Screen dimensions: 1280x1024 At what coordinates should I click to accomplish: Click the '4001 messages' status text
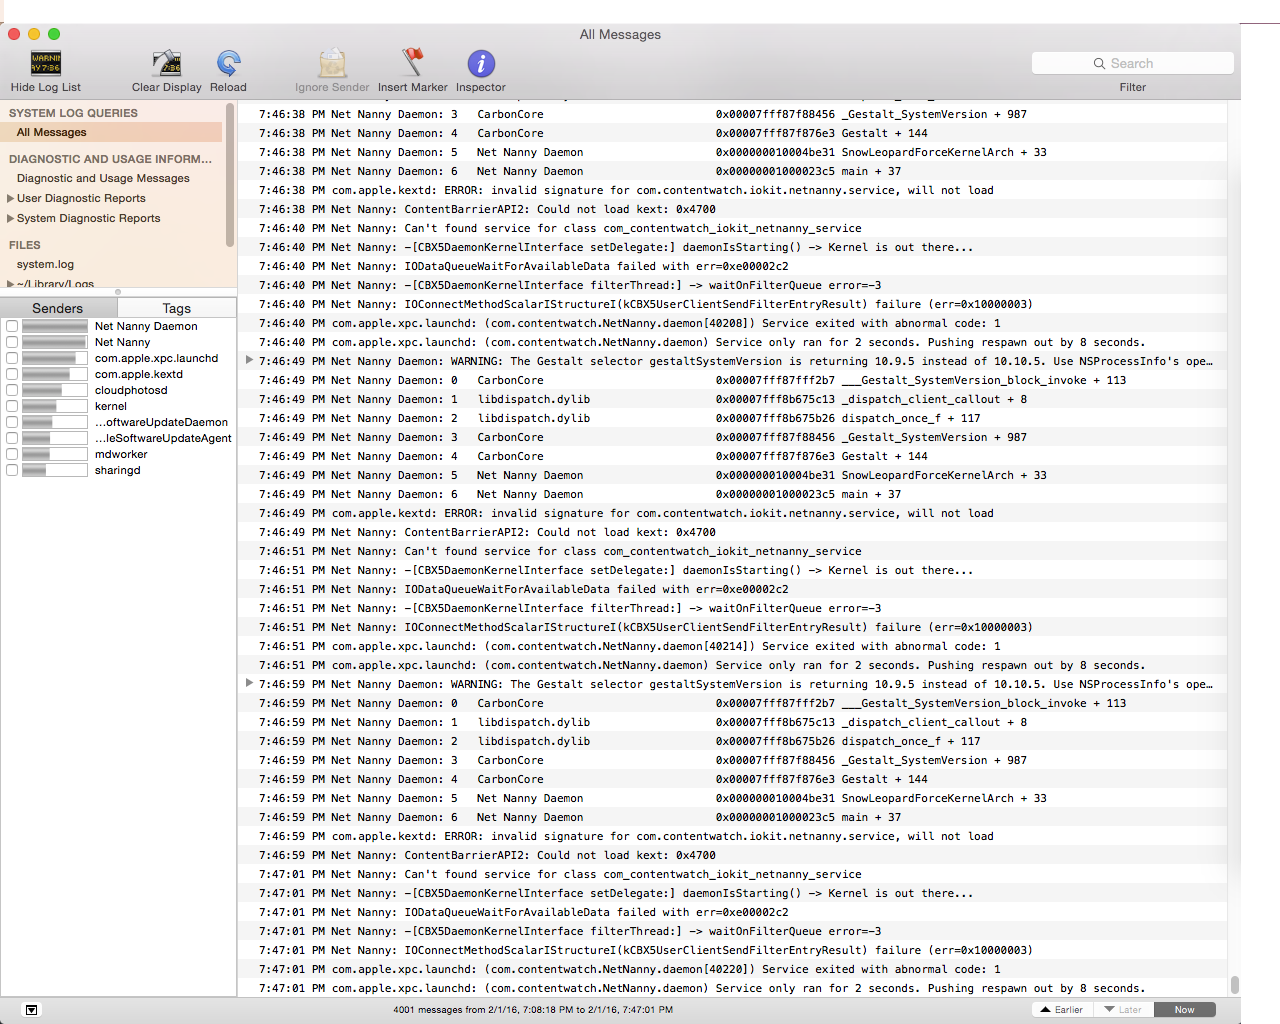pyautogui.click(x=533, y=1010)
